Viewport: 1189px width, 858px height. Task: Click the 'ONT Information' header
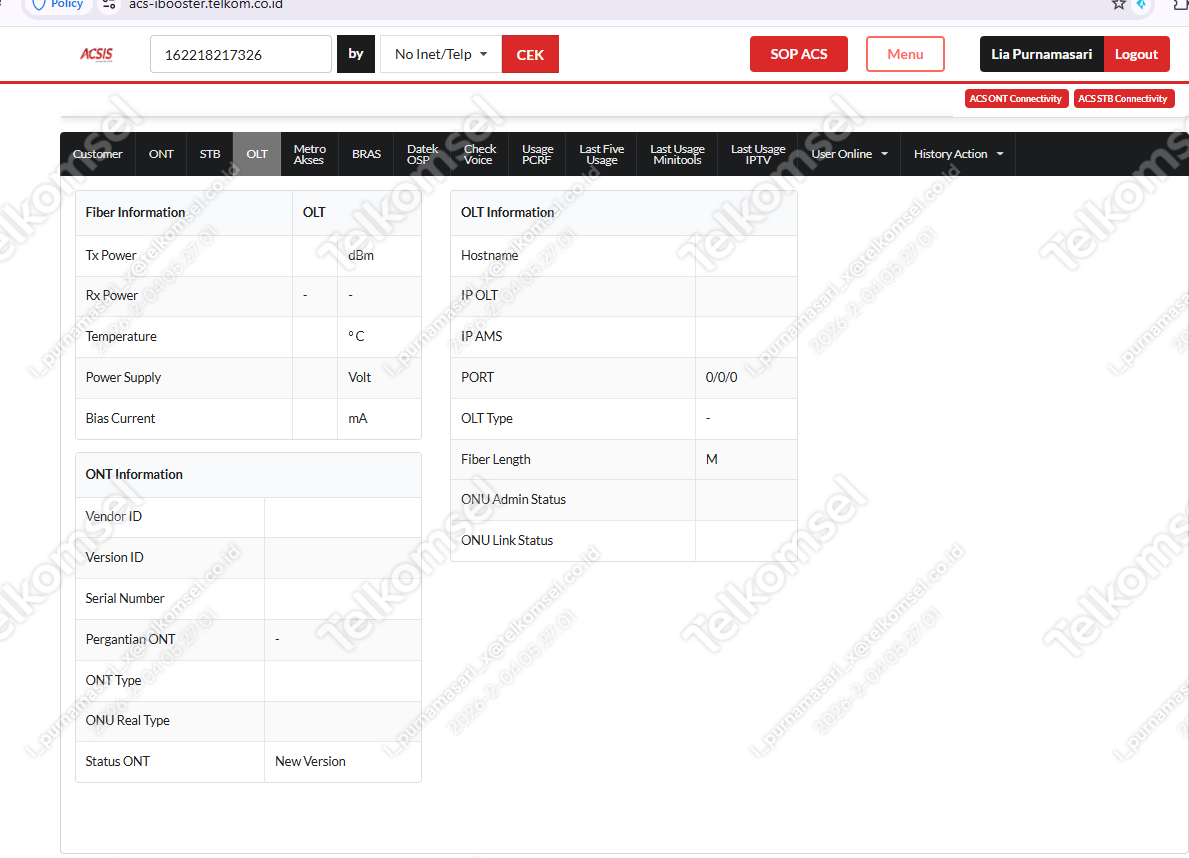[133, 474]
